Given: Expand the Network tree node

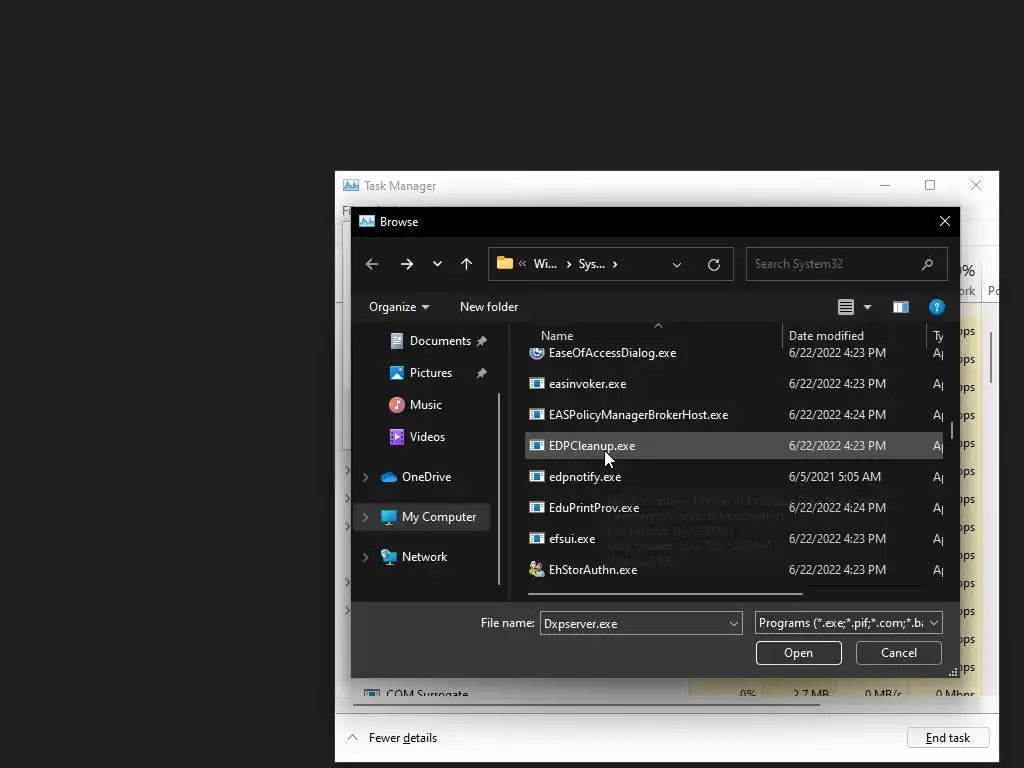Looking at the screenshot, I should pyautogui.click(x=366, y=557).
